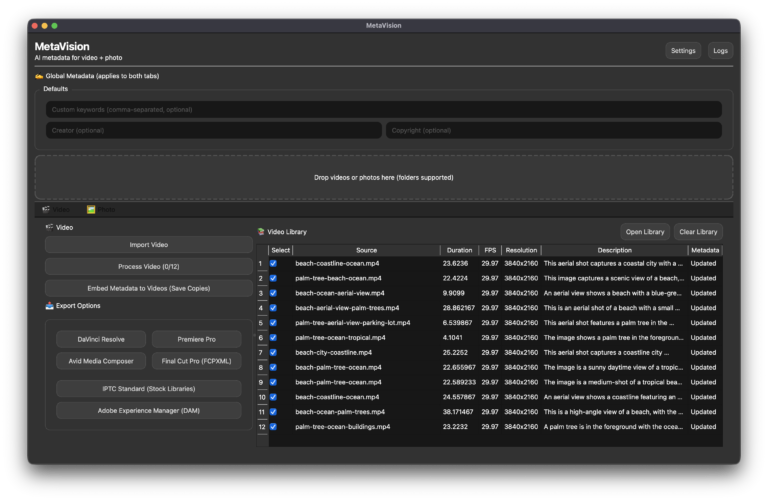
Task: Click the Clear Library button
Action: pyautogui.click(x=698, y=232)
